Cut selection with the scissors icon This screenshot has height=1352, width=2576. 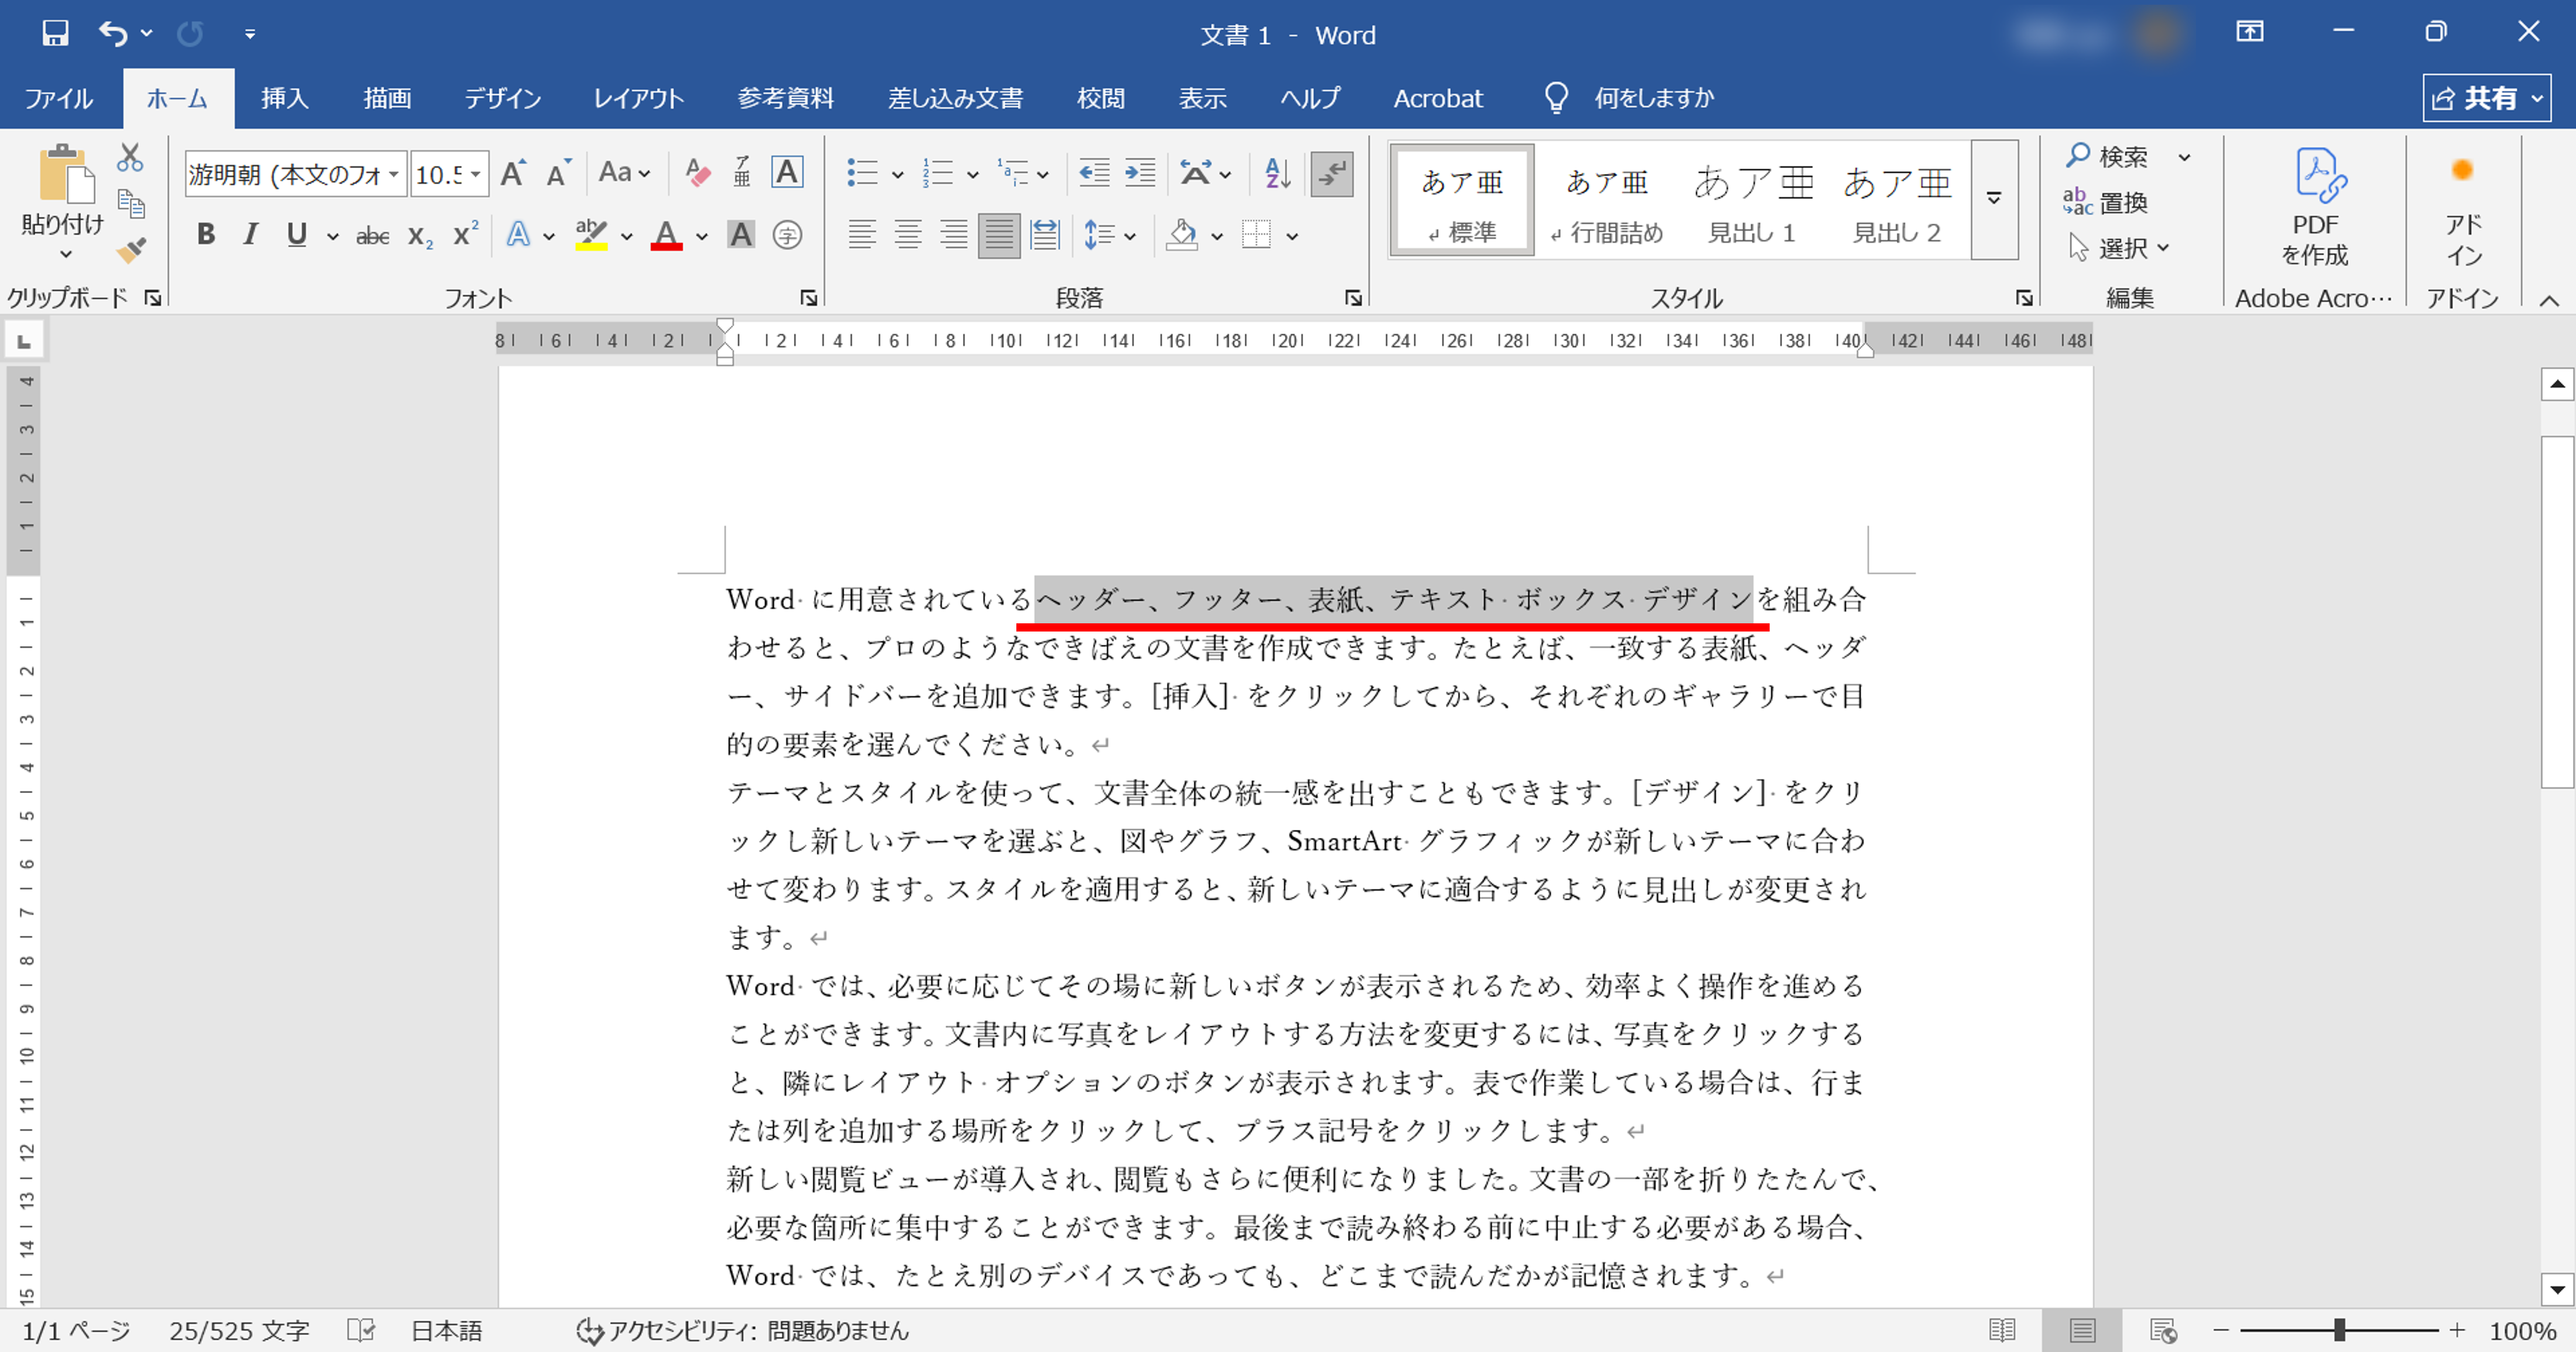point(130,158)
